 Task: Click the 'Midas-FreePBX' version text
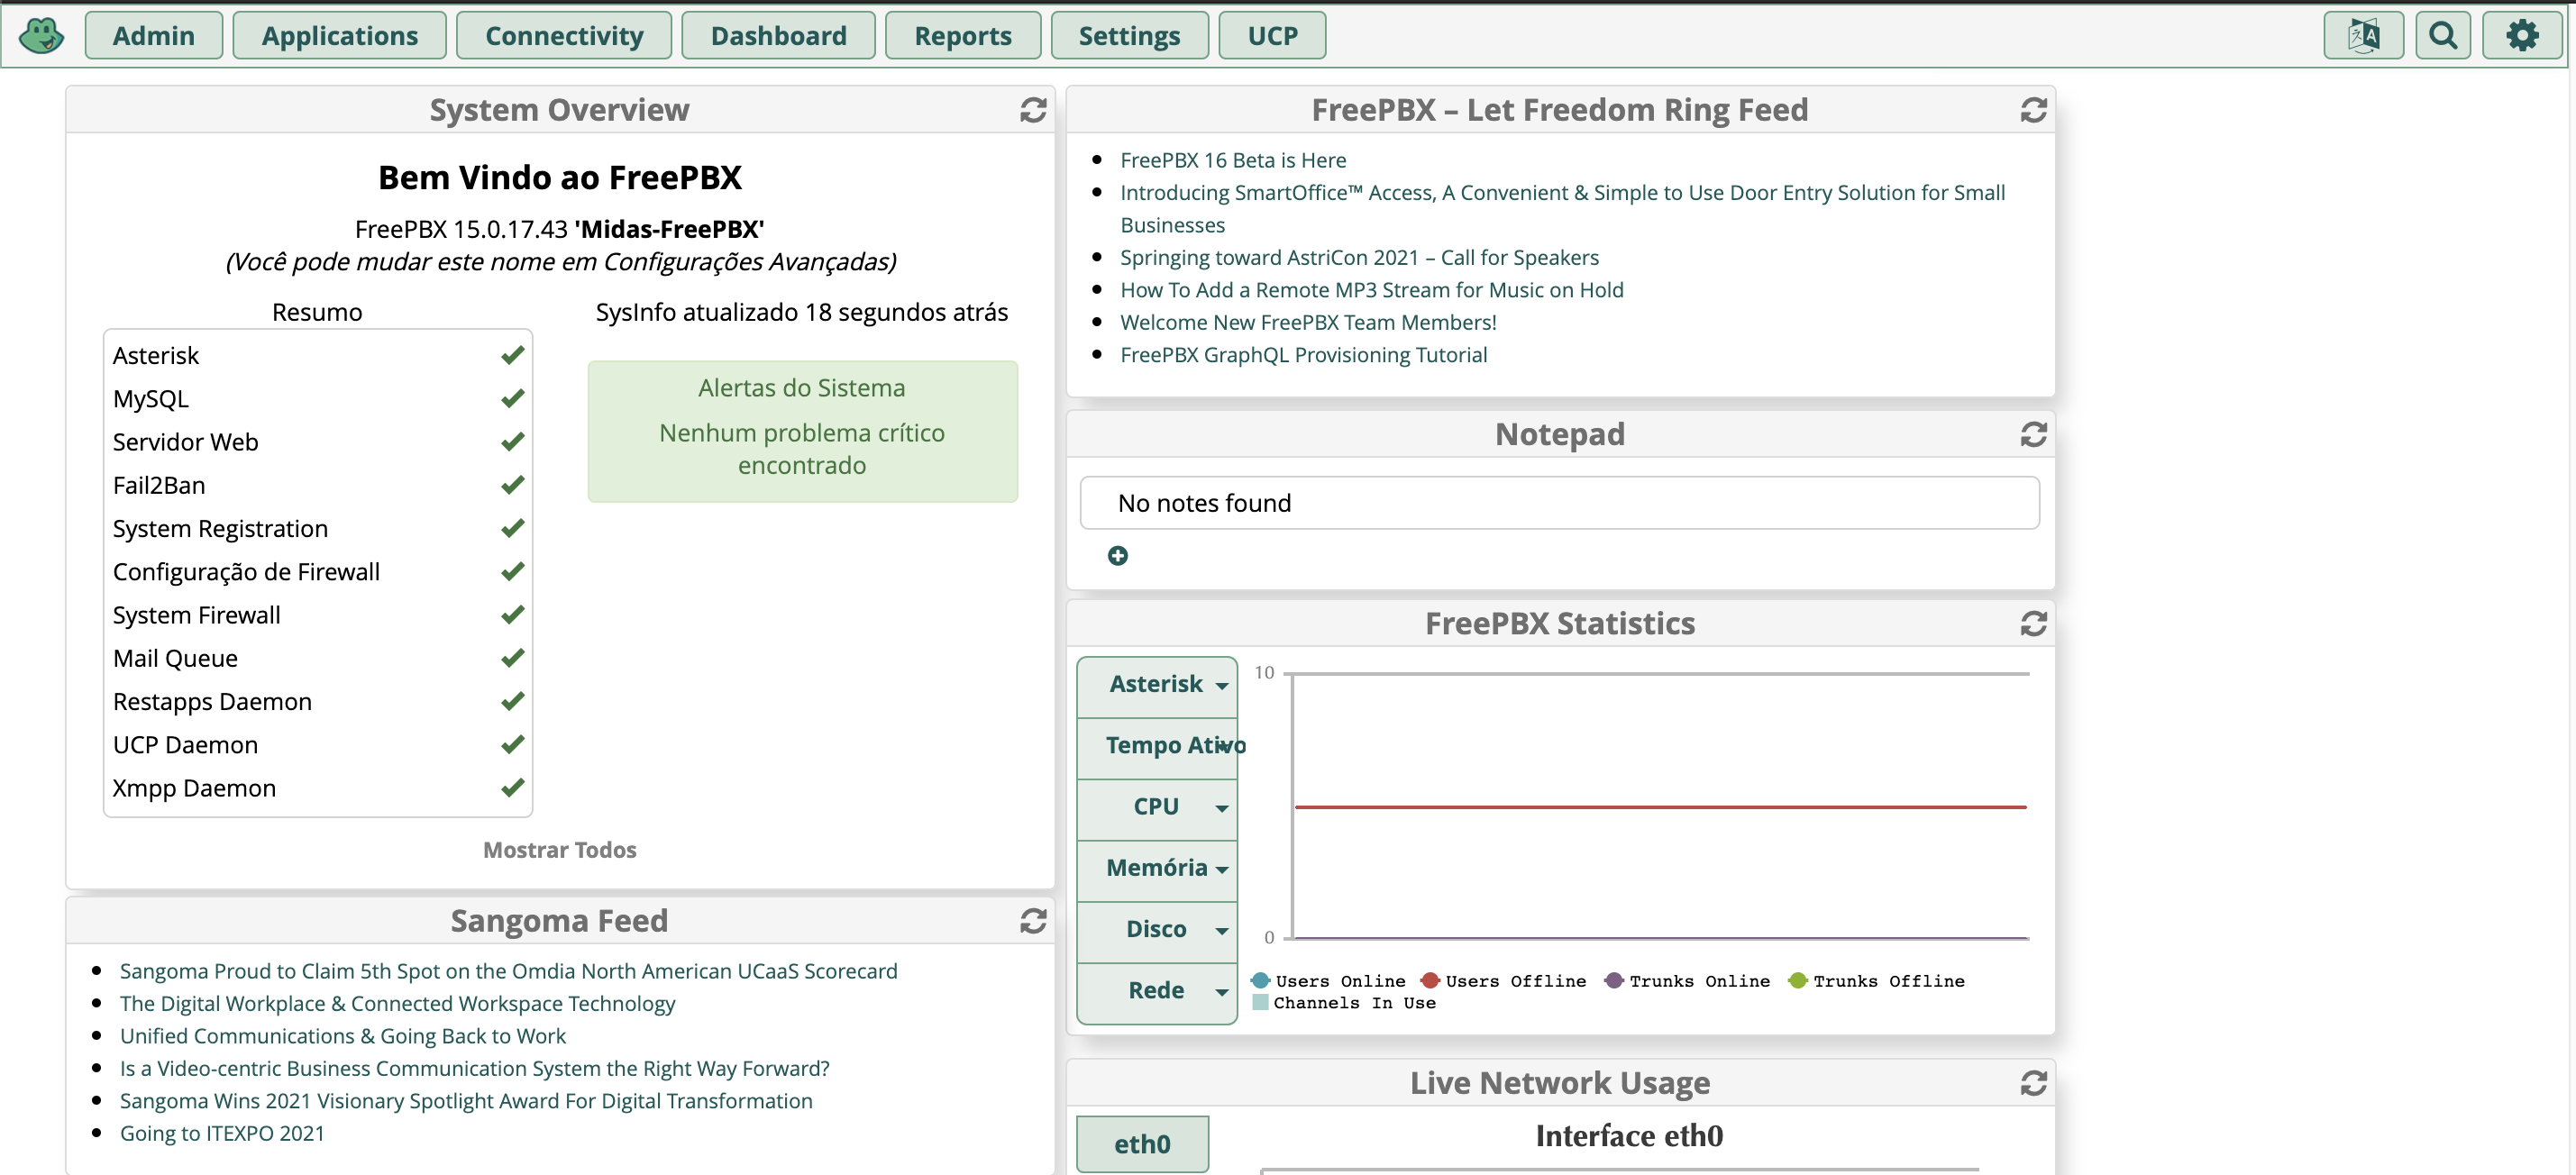pos(669,230)
